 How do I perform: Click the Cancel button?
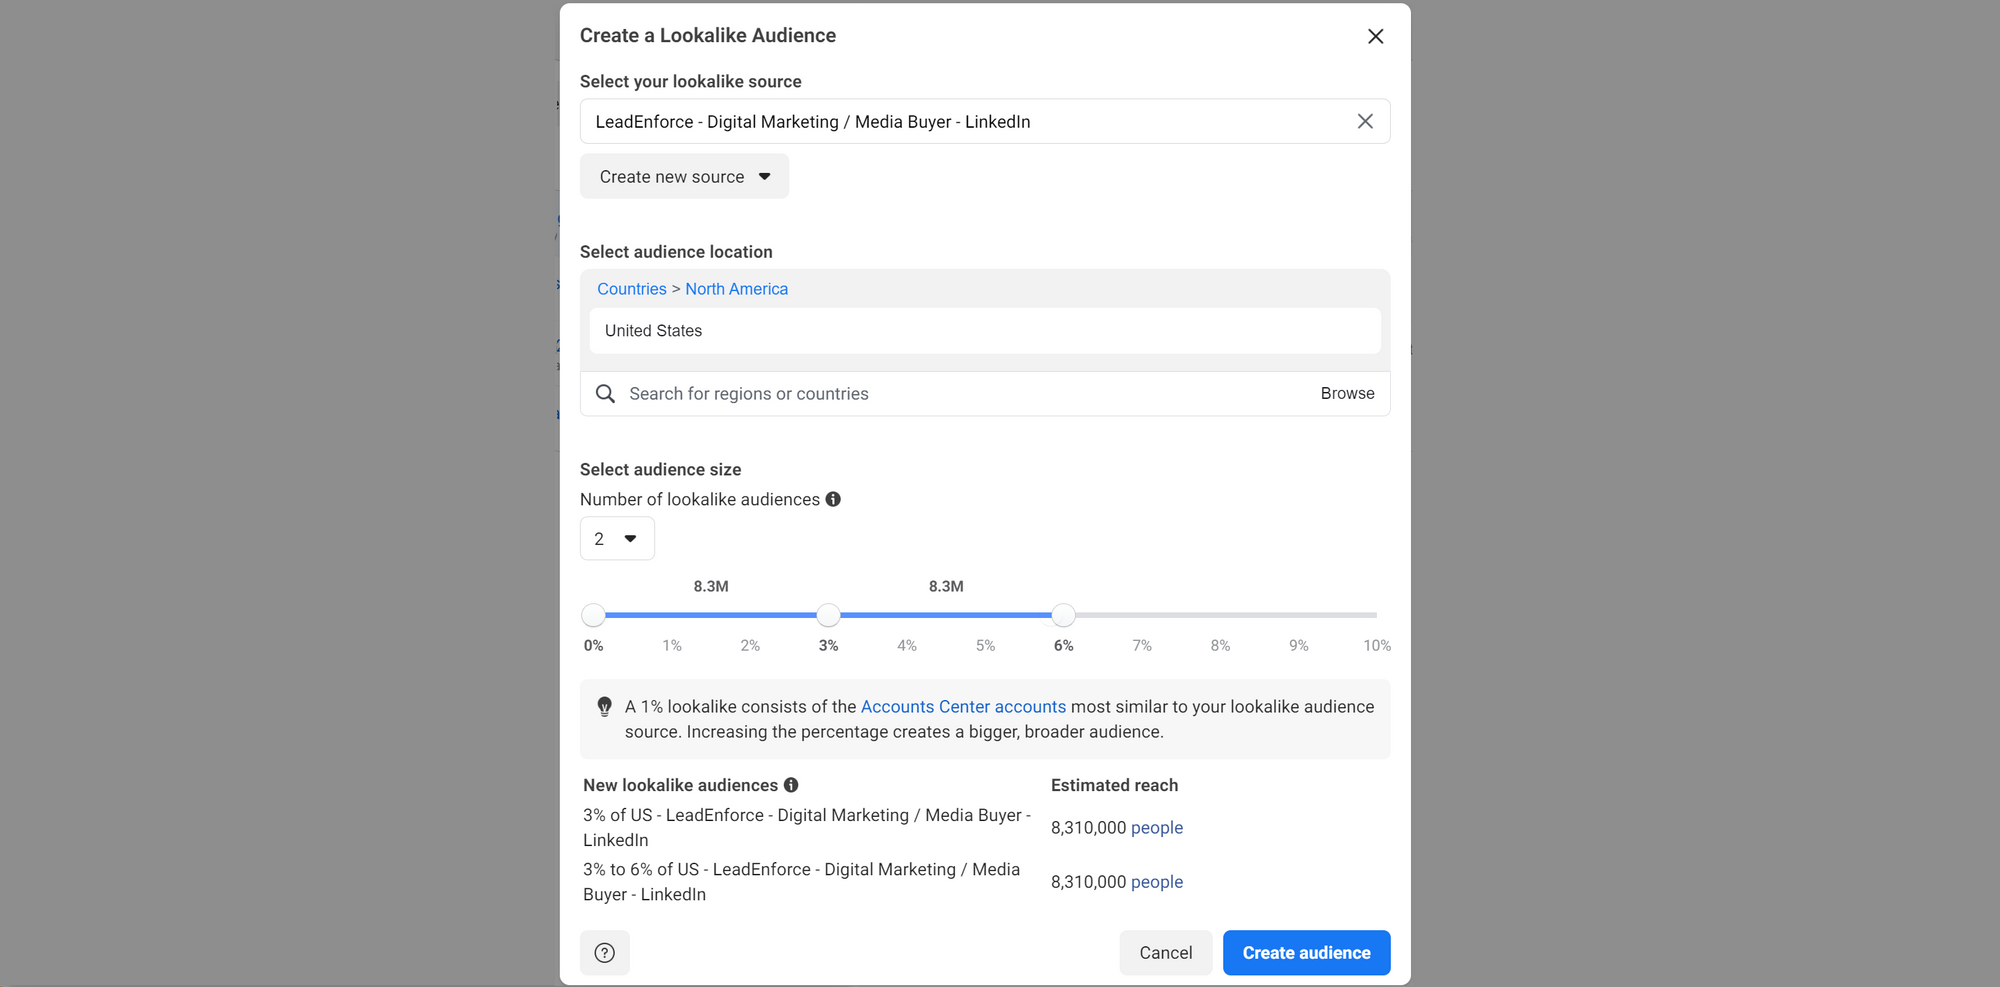click(1166, 953)
